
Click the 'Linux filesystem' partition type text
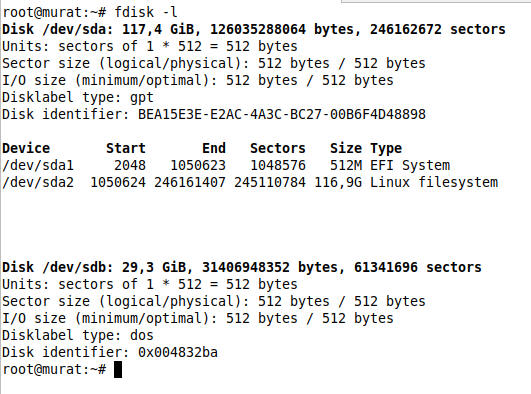pyautogui.click(x=434, y=182)
